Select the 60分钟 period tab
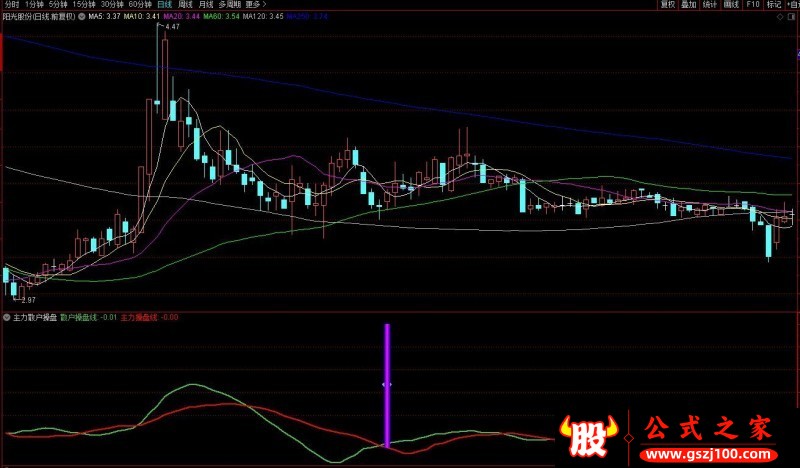The width and height of the screenshot is (800, 468). tap(140, 4)
